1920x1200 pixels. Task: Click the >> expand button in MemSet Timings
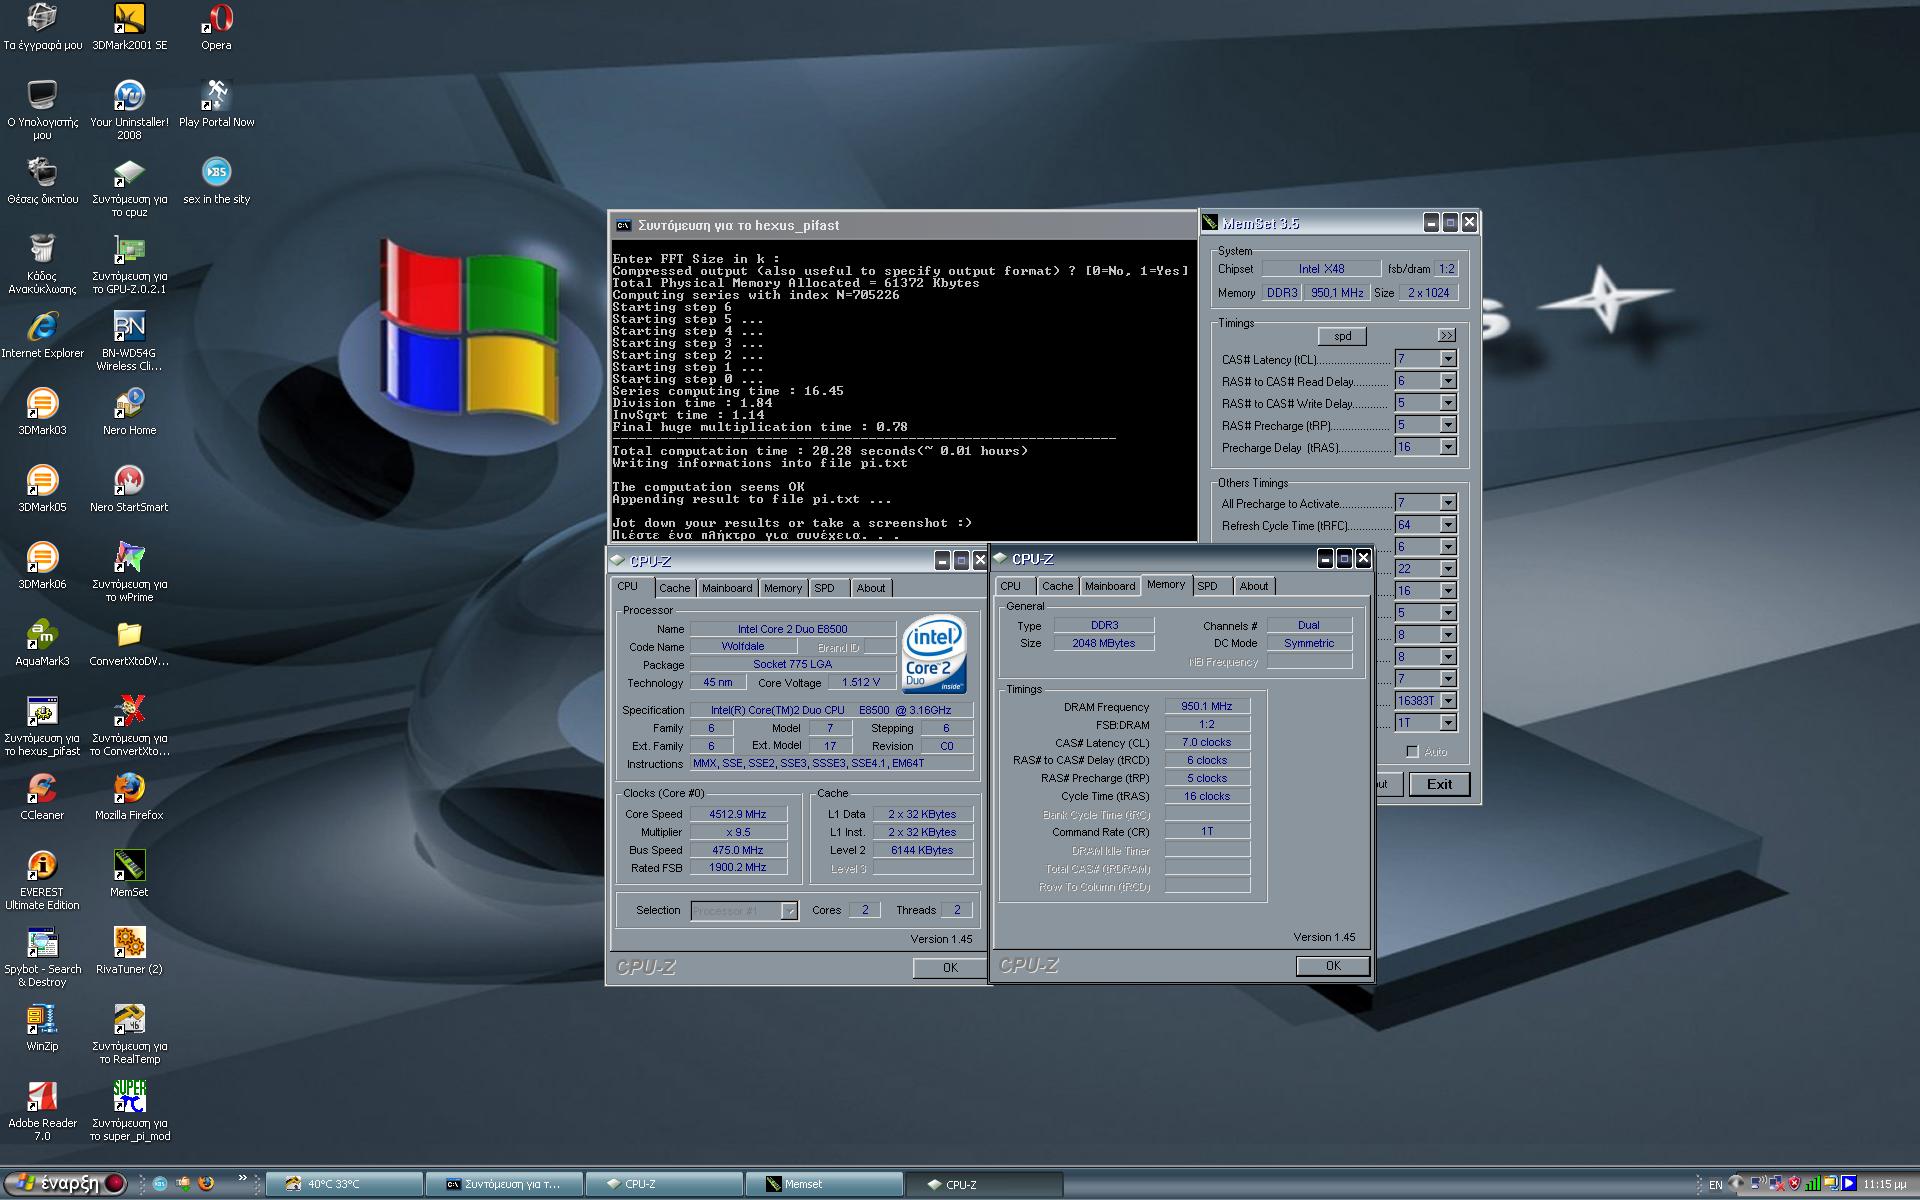tap(1446, 335)
